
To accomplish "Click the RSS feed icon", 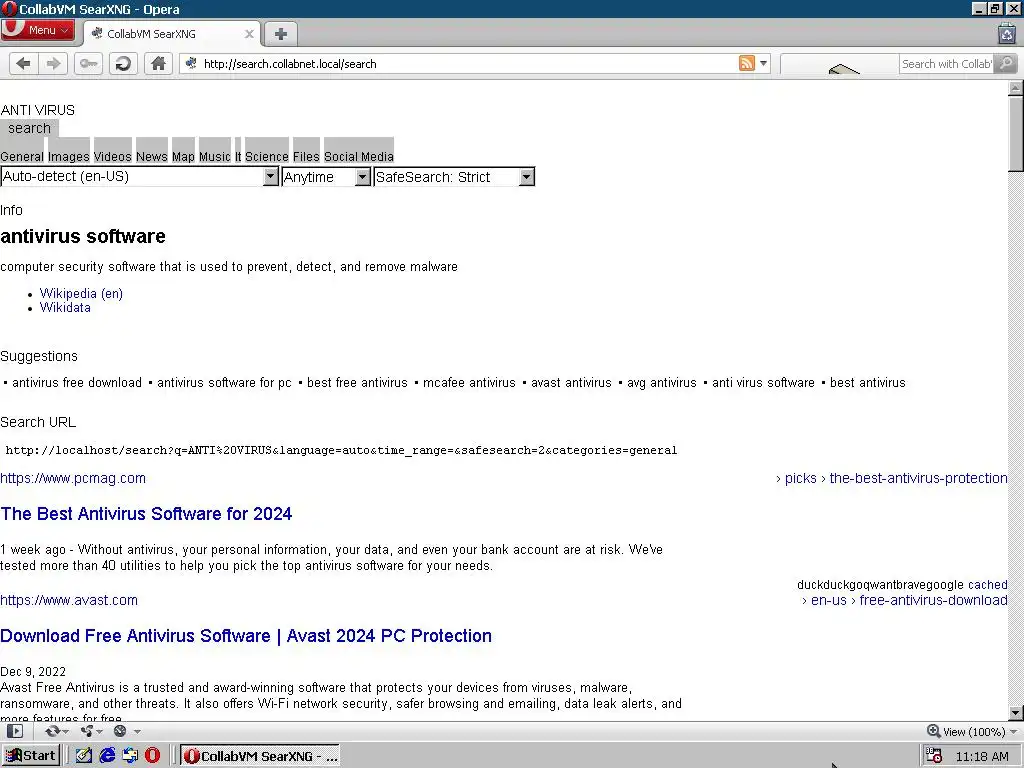I will tap(746, 63).
